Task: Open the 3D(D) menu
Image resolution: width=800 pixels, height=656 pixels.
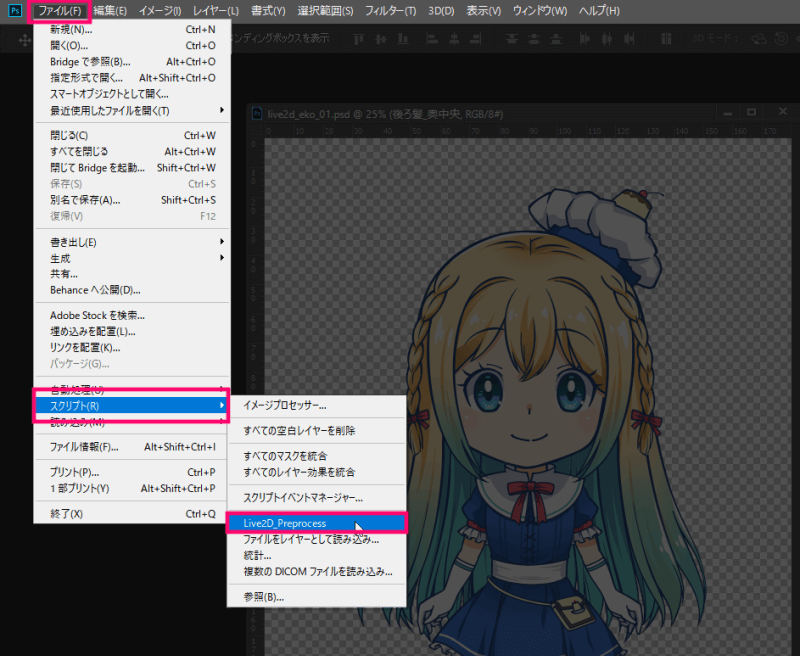Action: (x=441, y=11)
